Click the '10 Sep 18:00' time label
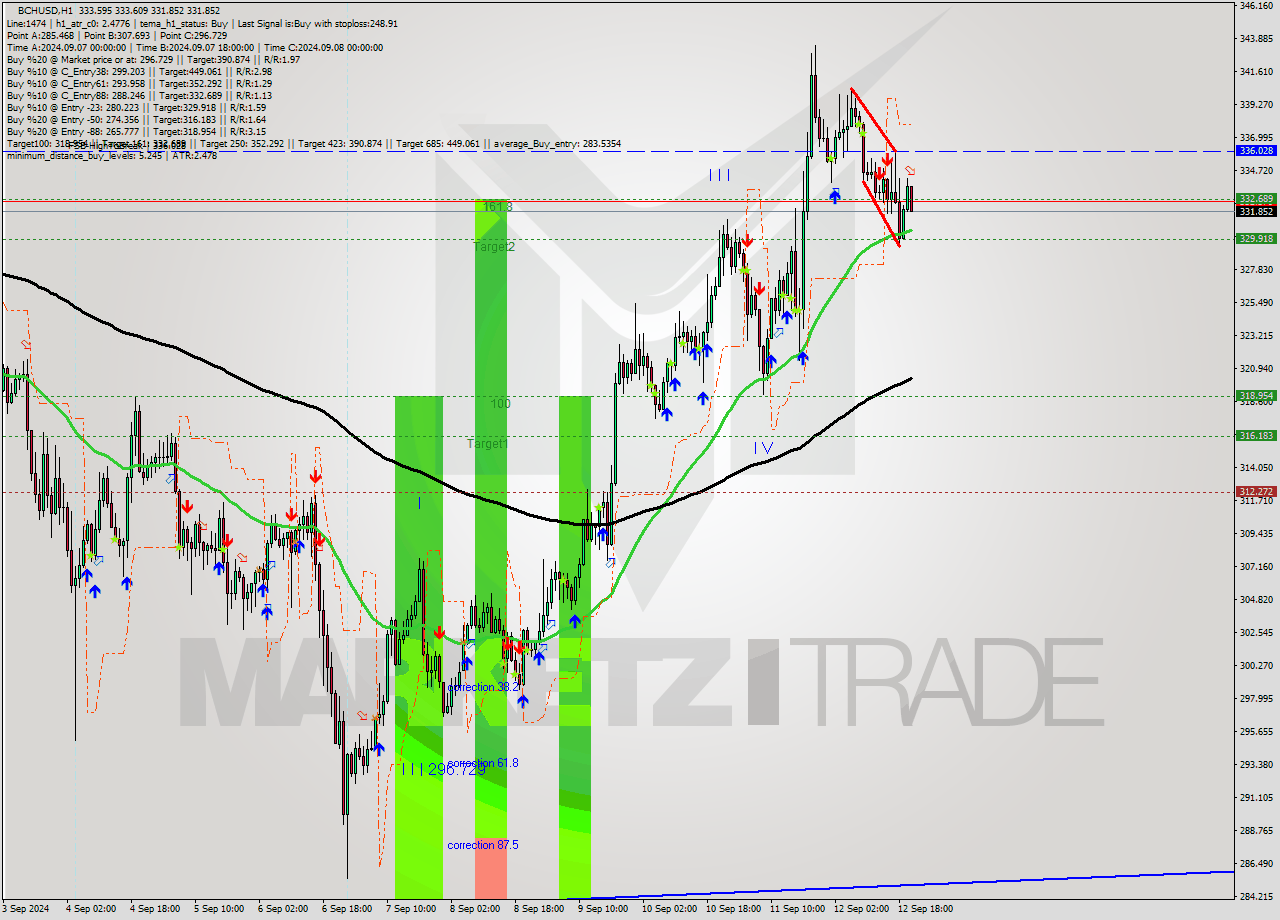Viewport: 1280px width, 920px height. pos(733,909)
